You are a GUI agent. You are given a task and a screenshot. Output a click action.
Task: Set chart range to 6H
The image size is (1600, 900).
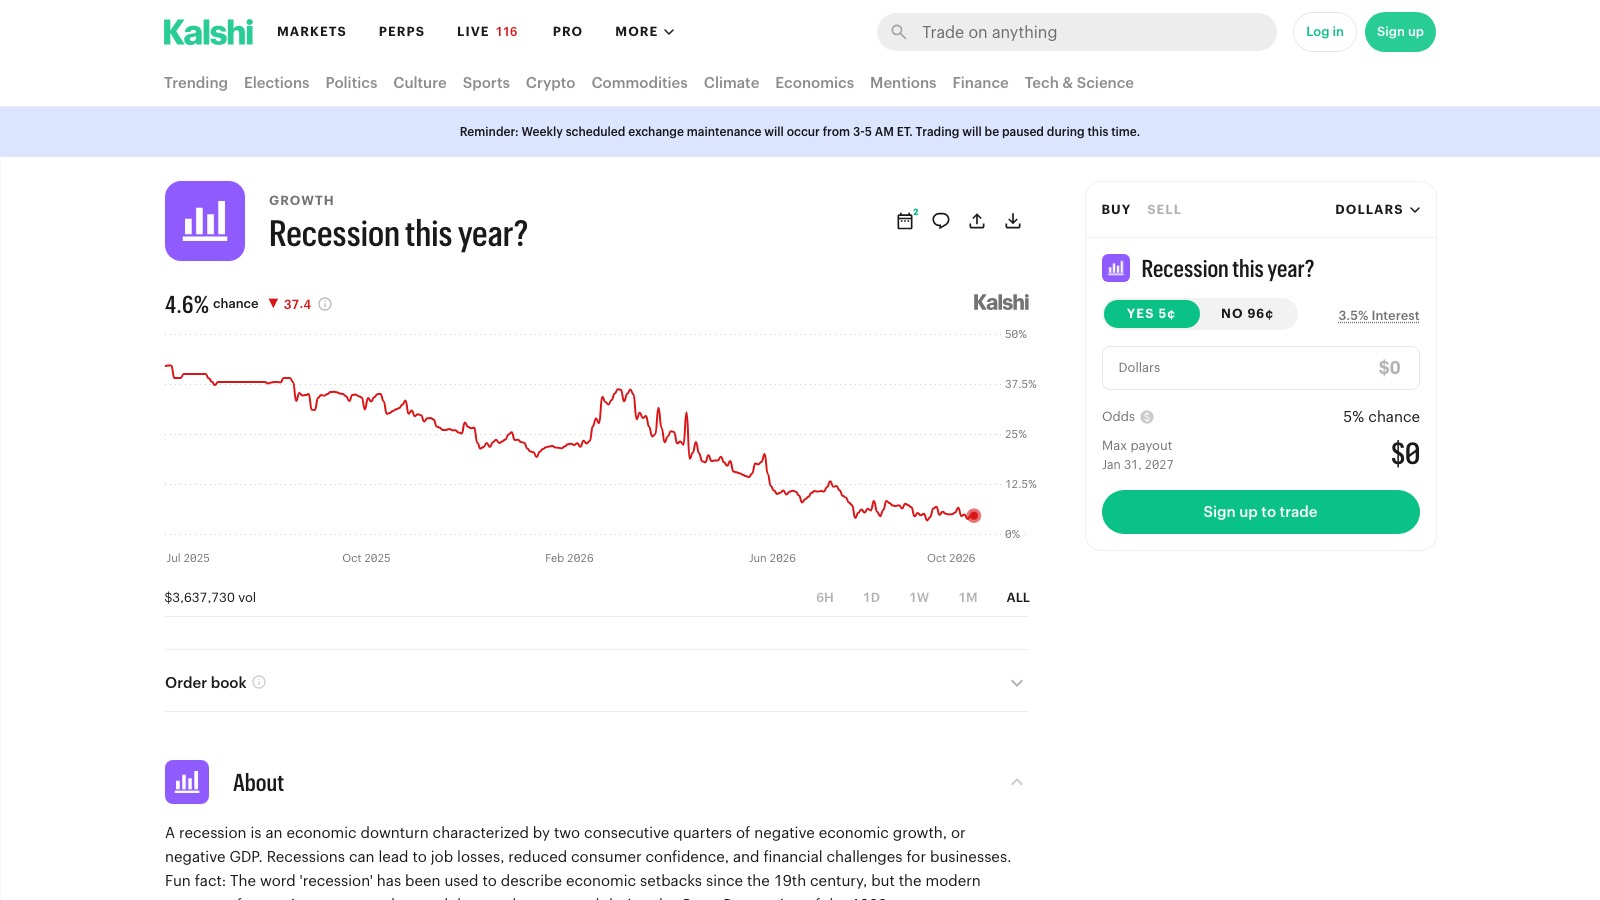(825, 598)
